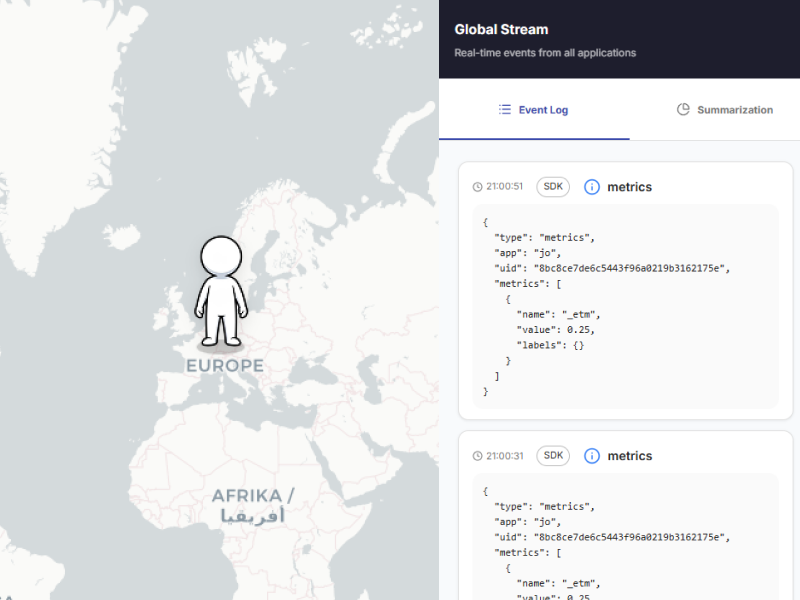Click the 21:00:31 timestamp text

[505, 456]
